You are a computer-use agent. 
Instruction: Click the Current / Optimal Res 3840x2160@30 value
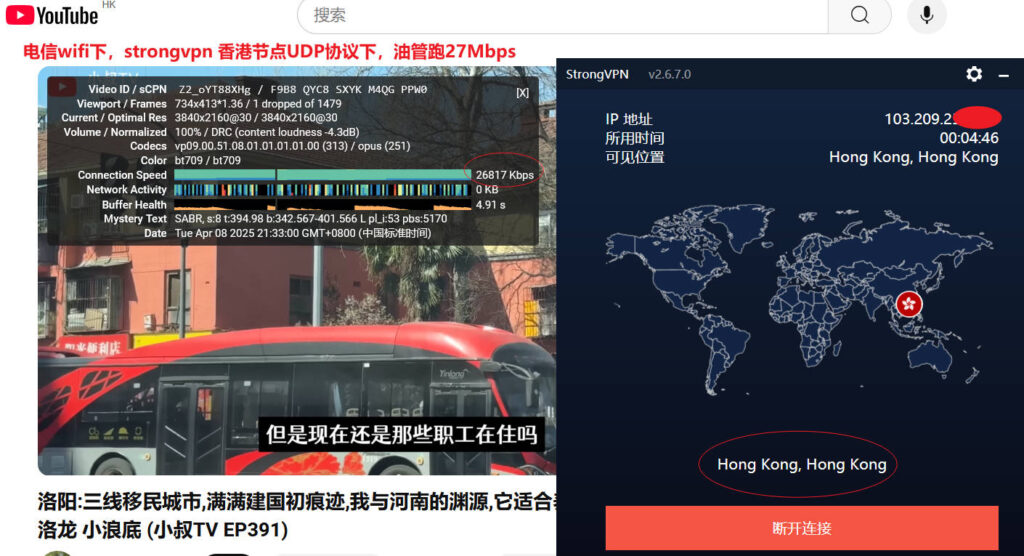(x=256, y=118)
